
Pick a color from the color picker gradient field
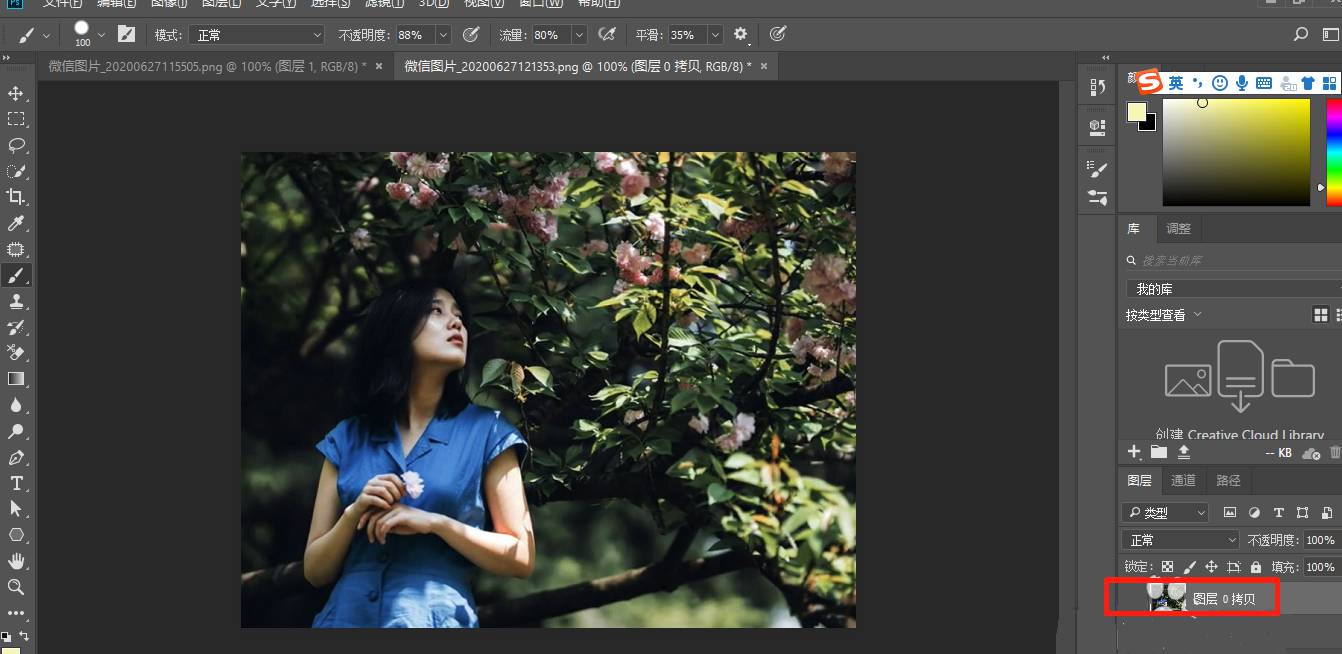tap(1236, 150)
